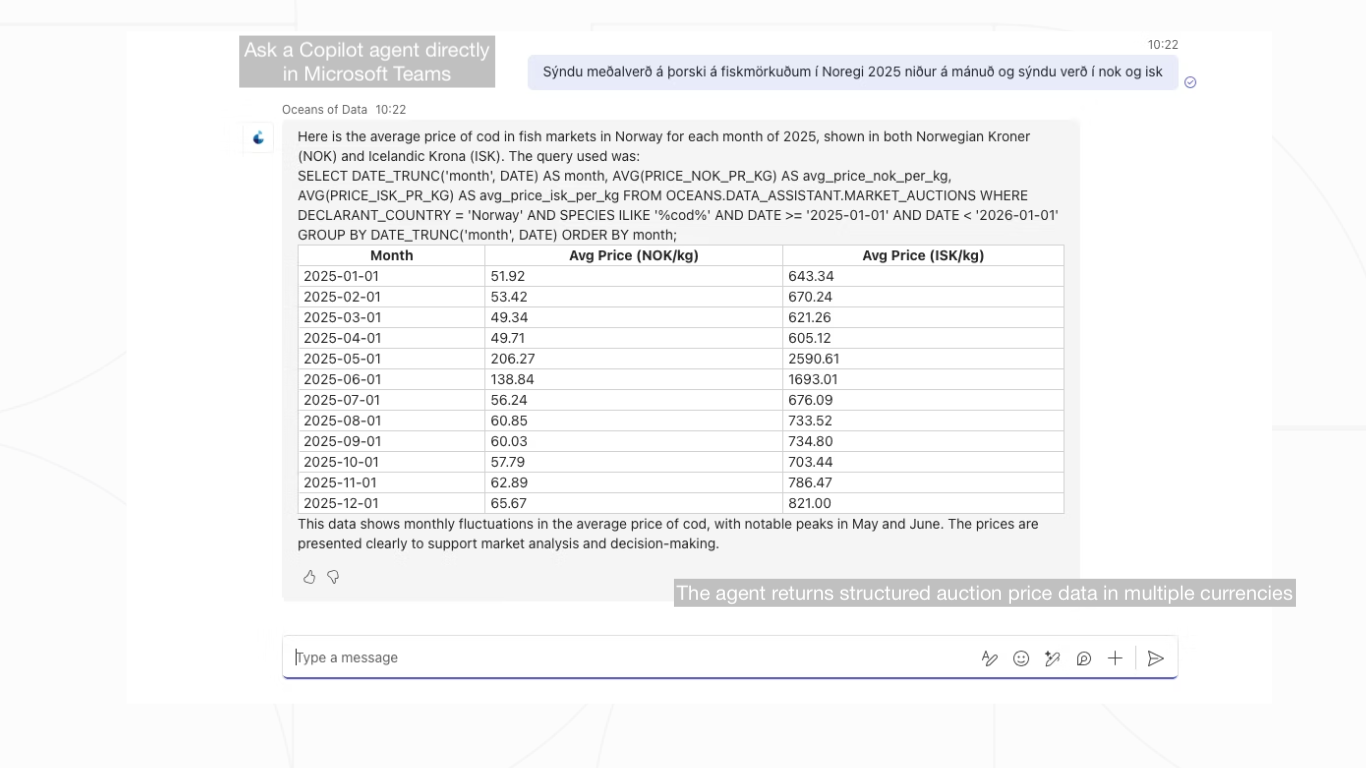
Task: Click the 206.27 NOK price cell
Action: click(x=634, y=359)
